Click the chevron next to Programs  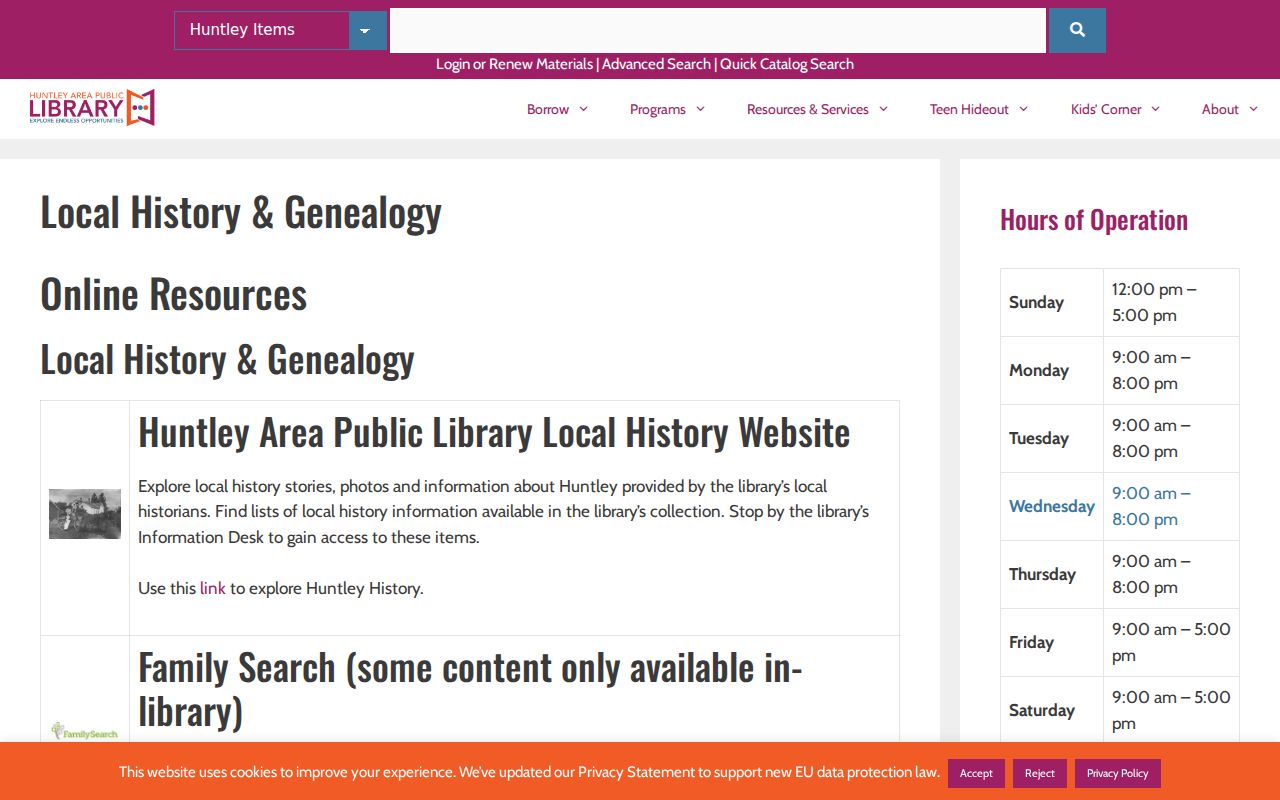(700, 109)
